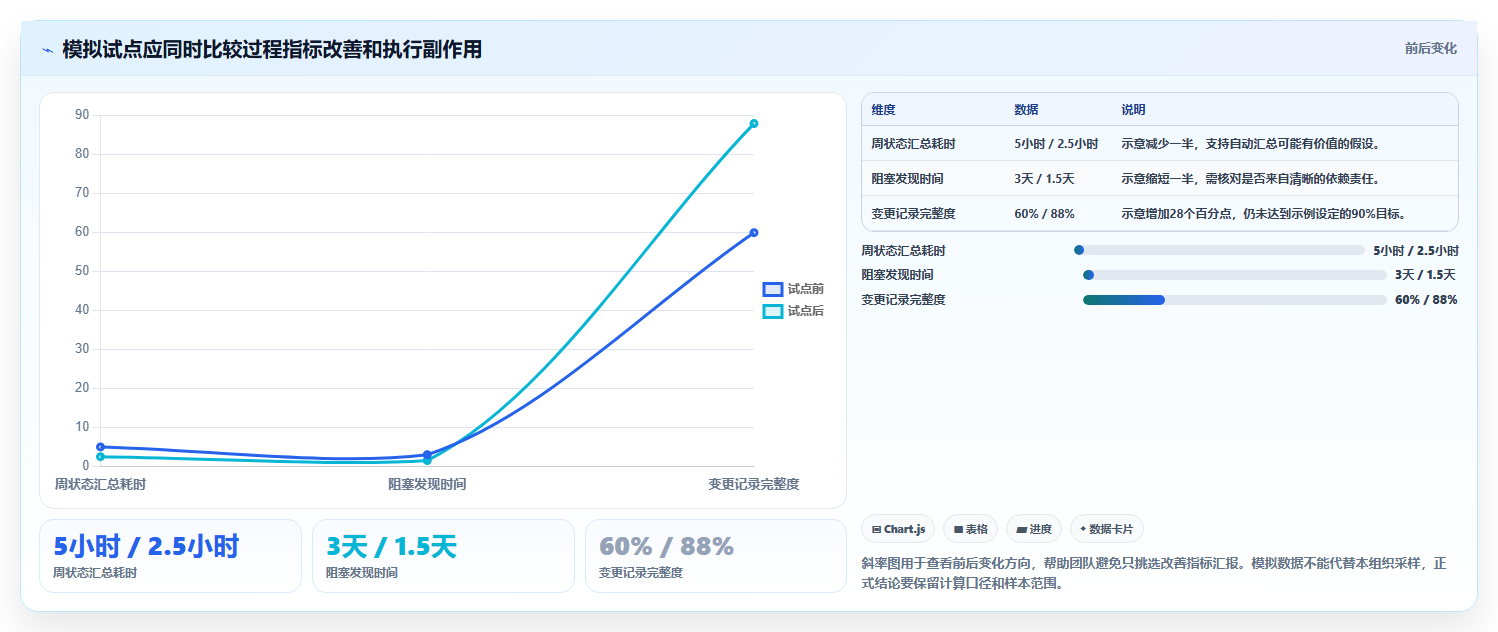This screenshot has width=1498, height=632.
Task: Click the 阻塞发现时间 progress bar
Action: pyautogui.click(x=1234, y=274)
